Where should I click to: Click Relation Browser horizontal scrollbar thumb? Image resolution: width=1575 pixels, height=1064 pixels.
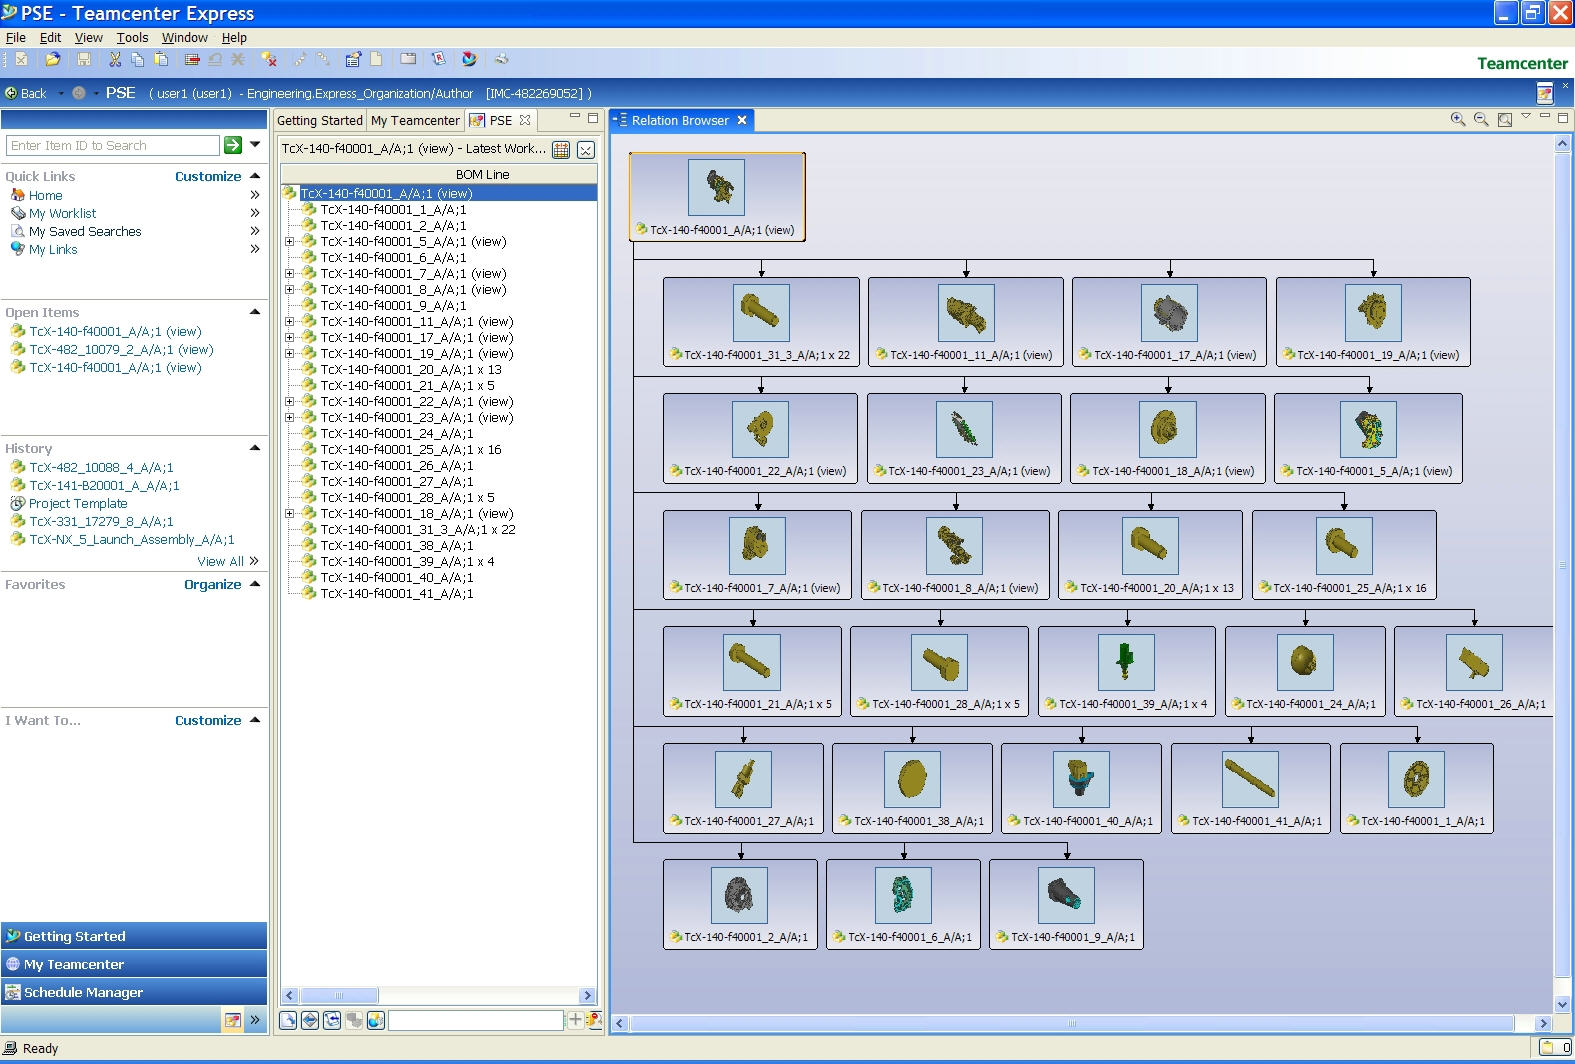pos(1072,1023)
